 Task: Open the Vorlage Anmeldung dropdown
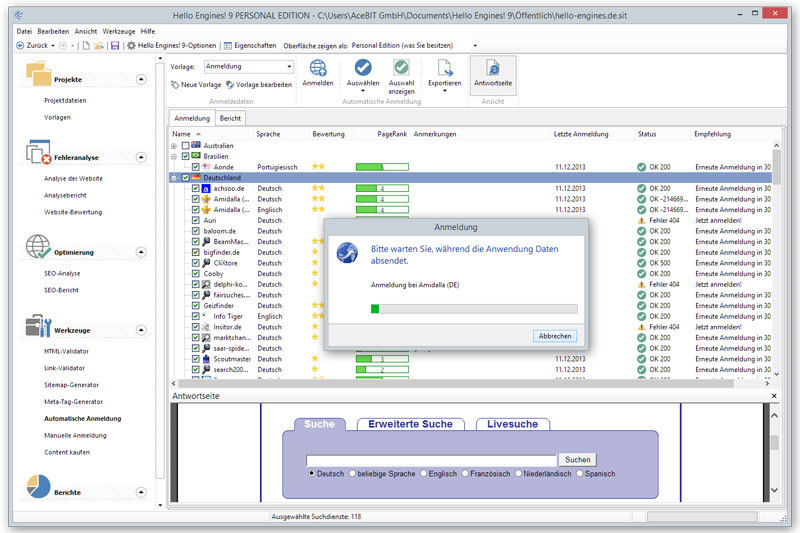(289, 66)
